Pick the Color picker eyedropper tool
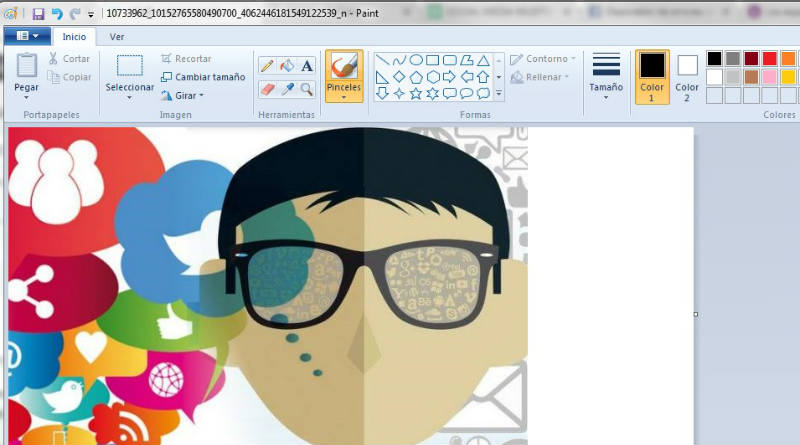Screen dimensions: 800x445 tap(287, 89)
